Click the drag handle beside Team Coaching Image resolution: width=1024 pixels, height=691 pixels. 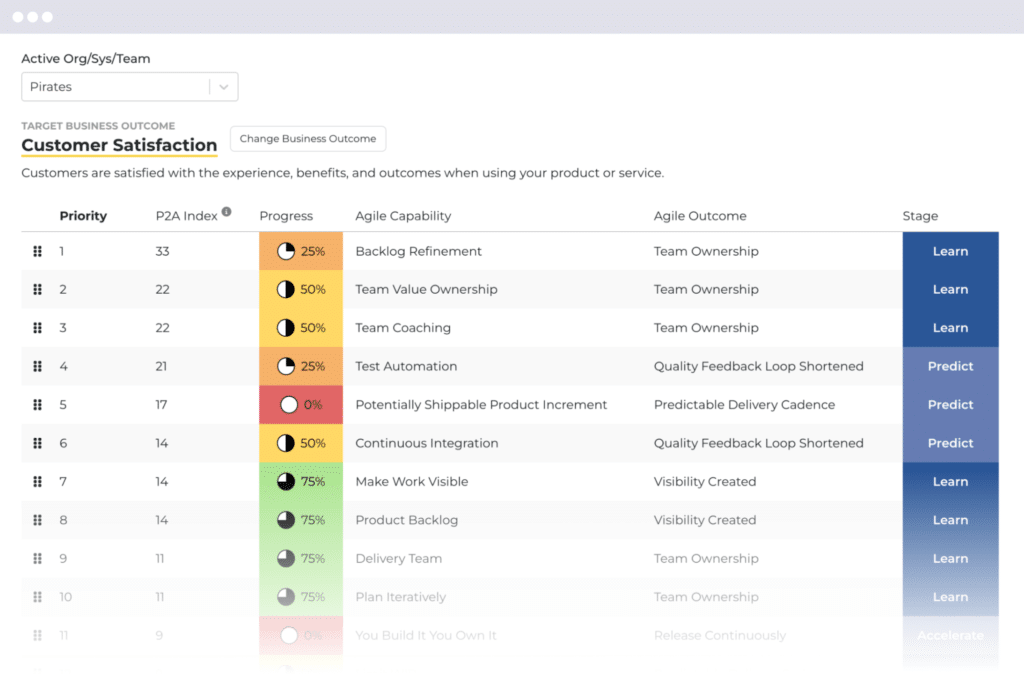(37, 328)
